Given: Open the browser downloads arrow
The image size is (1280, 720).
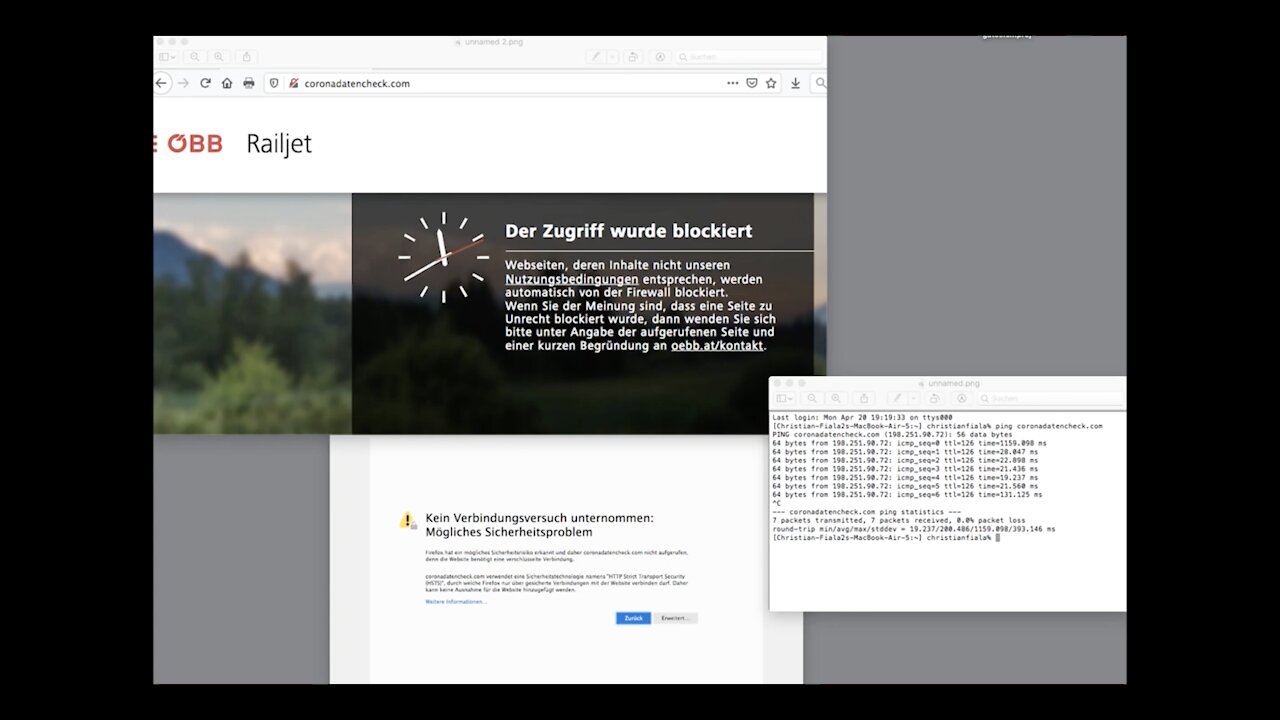Looking at the screenshot, I should tap(796, 83).
